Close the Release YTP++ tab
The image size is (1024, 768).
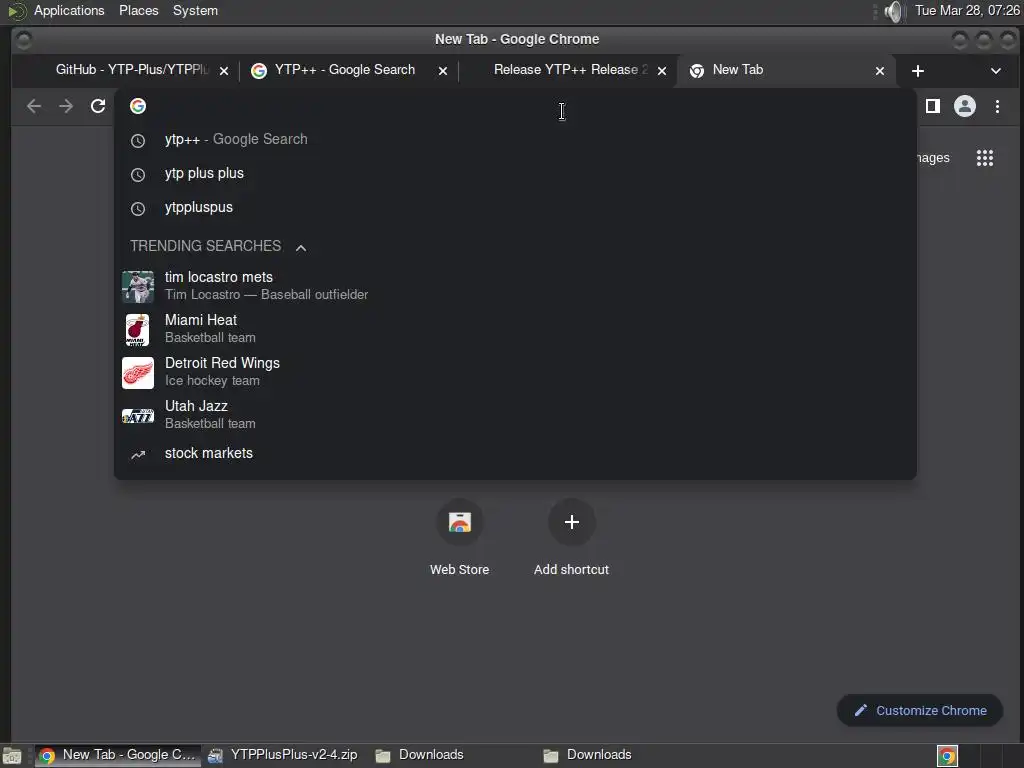(662, 71)
